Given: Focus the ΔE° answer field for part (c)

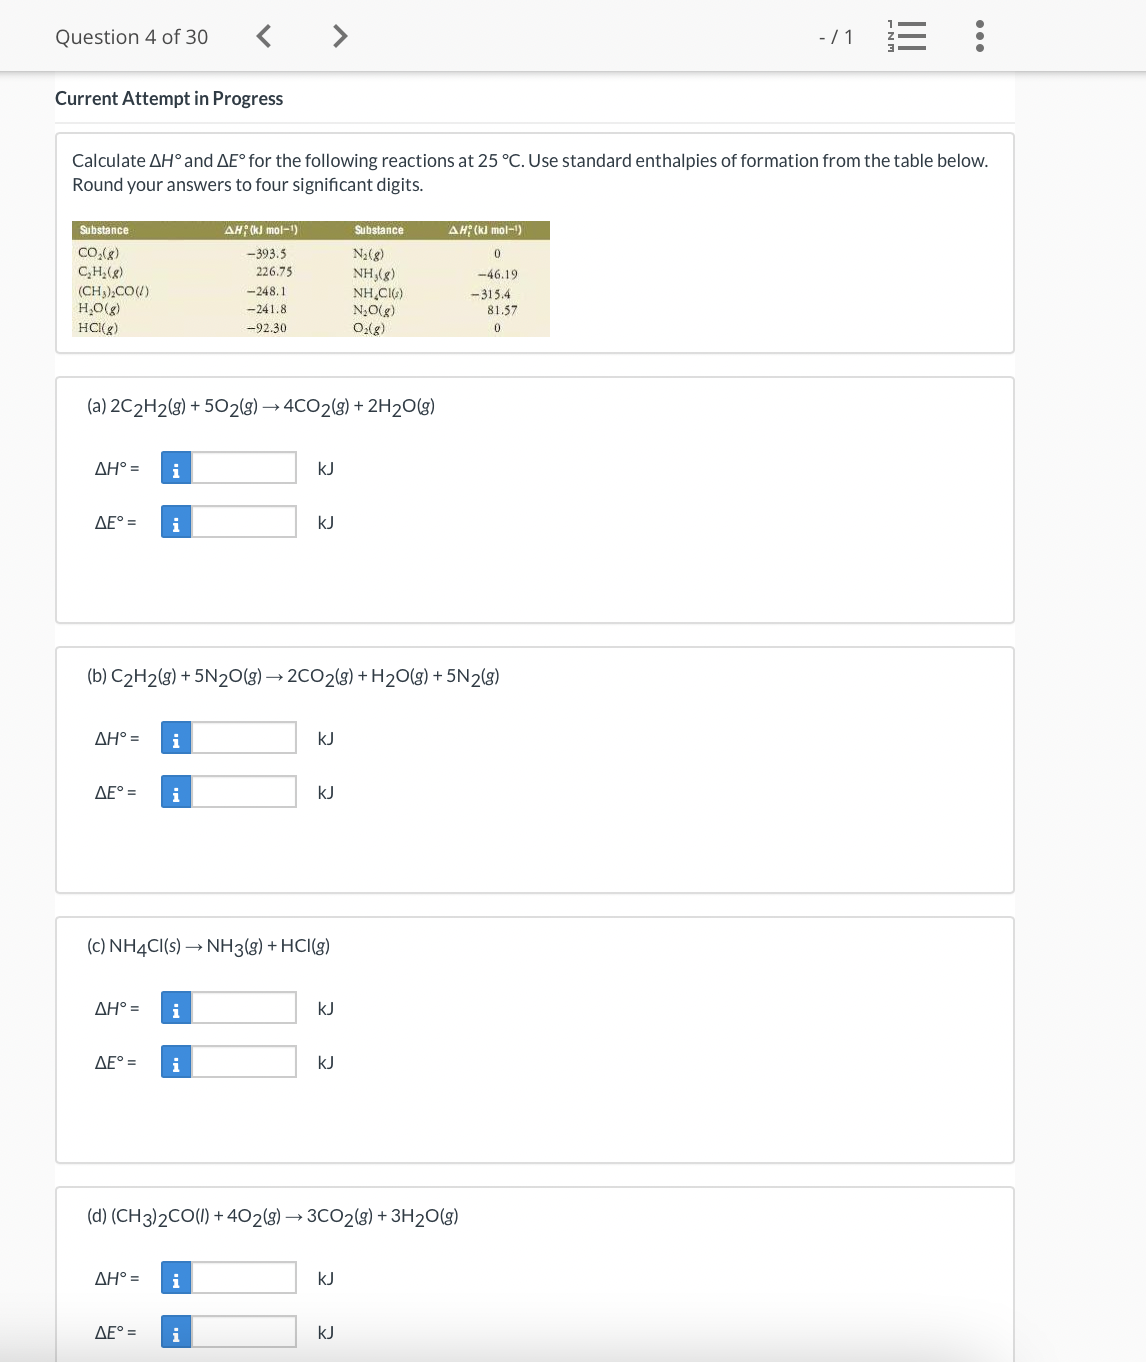Looking at the screenshot, I should [244, 1062].
